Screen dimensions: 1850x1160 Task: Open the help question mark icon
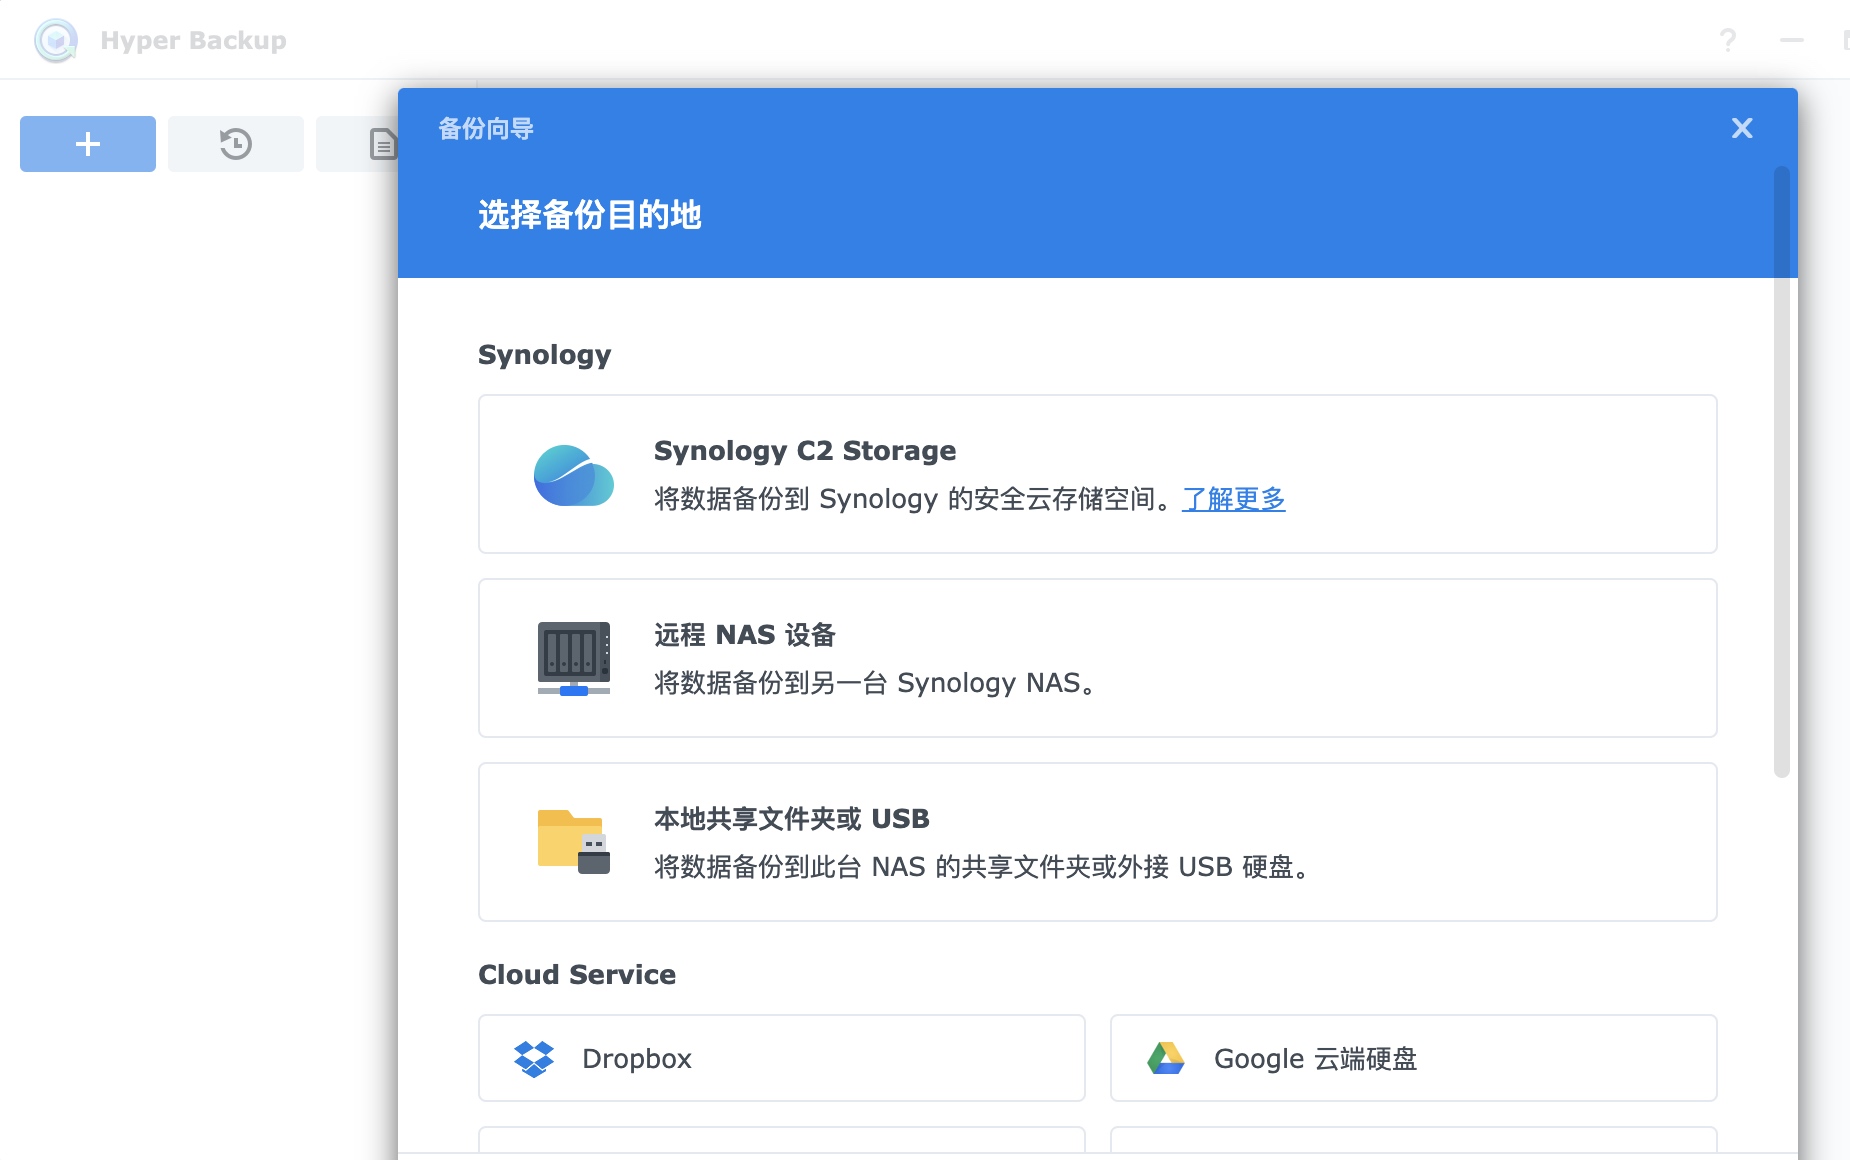coord(1727,40)
